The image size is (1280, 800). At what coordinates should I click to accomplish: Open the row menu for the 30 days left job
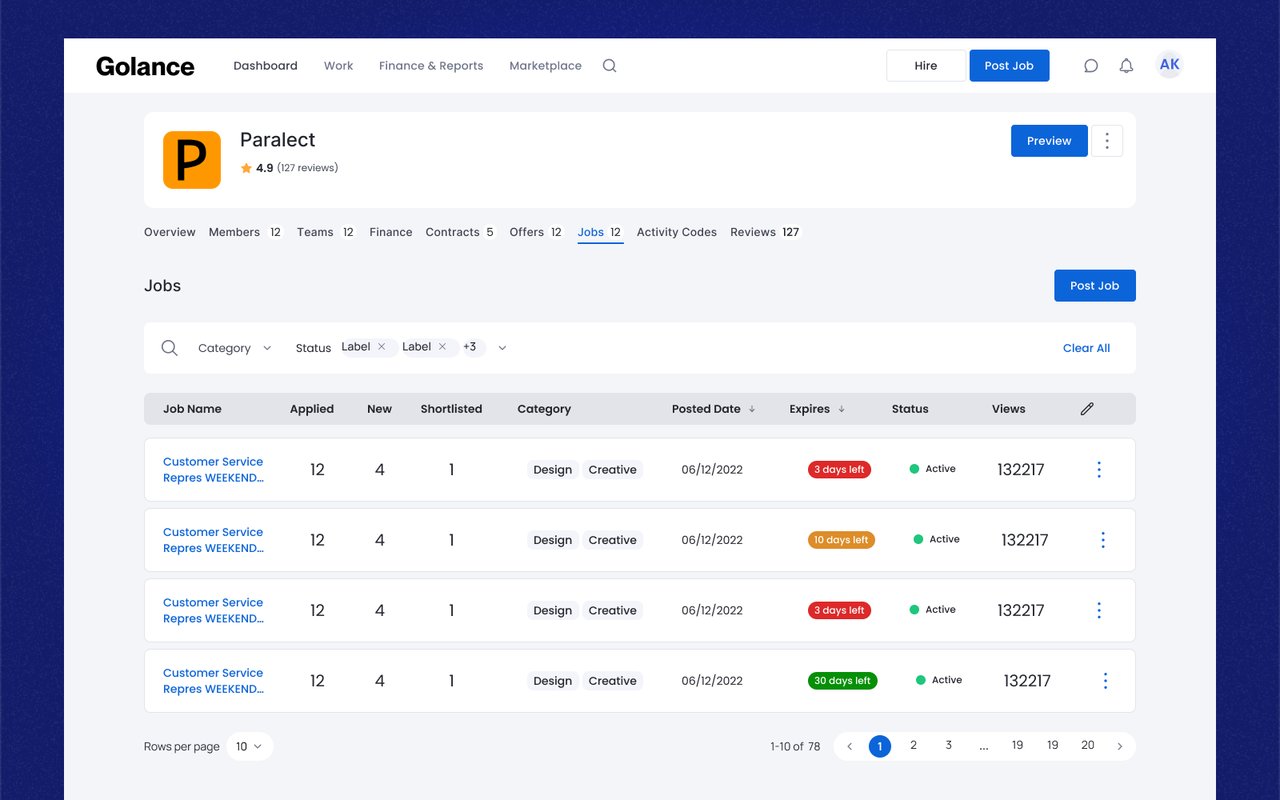1105,681
